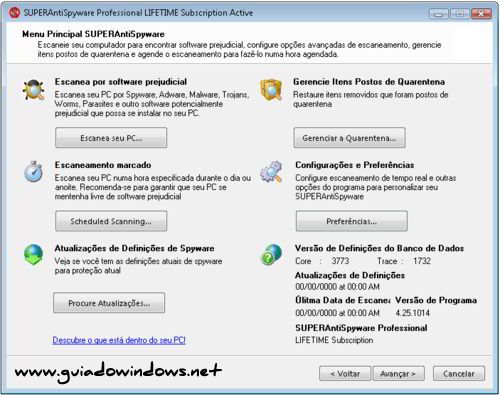This screenshot has width=500, height=395.
Task: Click the Core value 3773
Action: point(340,261)
